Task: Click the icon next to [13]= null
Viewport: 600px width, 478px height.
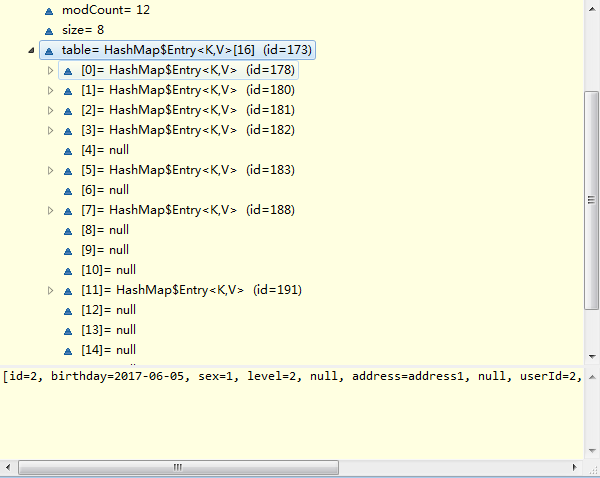Action: pyautogui.click(x=68, y=331)
